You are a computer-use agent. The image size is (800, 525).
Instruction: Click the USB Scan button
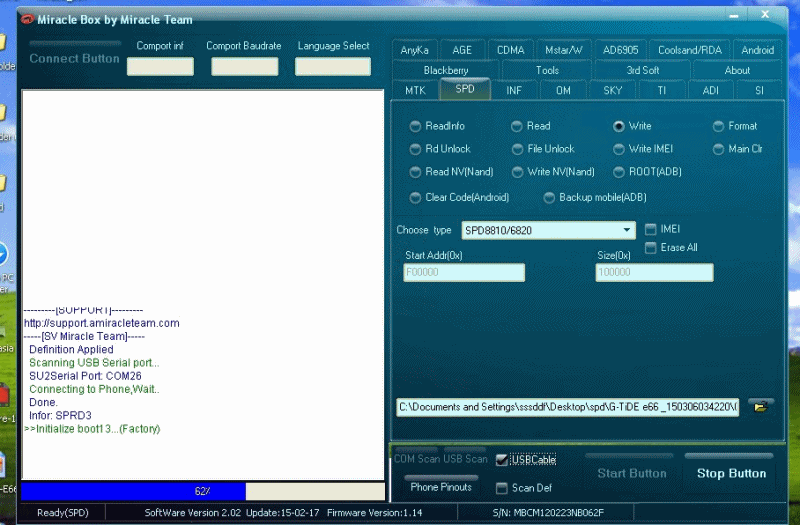pos(465,457)
